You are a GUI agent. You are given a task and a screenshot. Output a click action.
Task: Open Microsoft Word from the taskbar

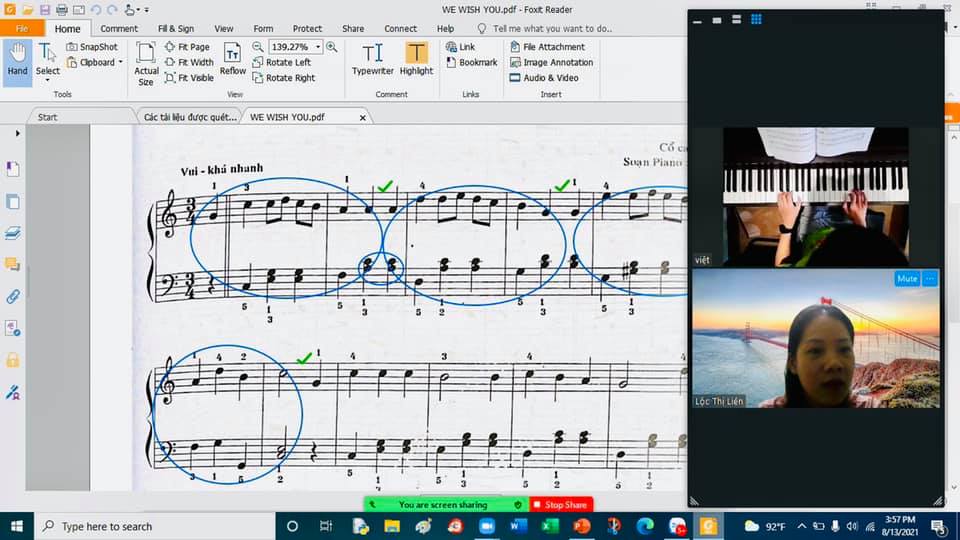coord(519,526)
